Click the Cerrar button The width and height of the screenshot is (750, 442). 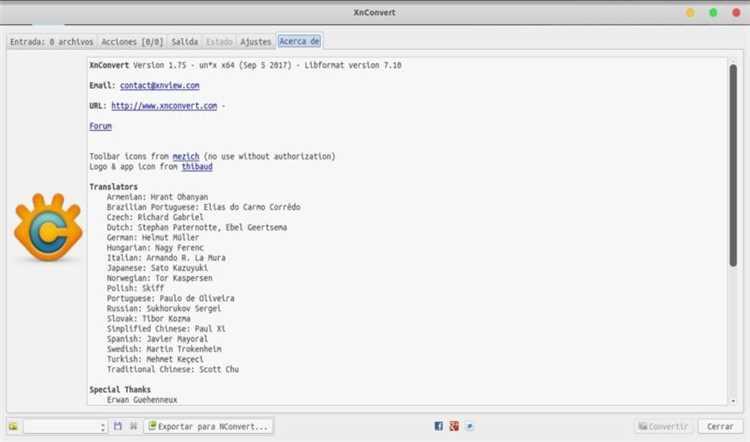(x=720, y=426)
